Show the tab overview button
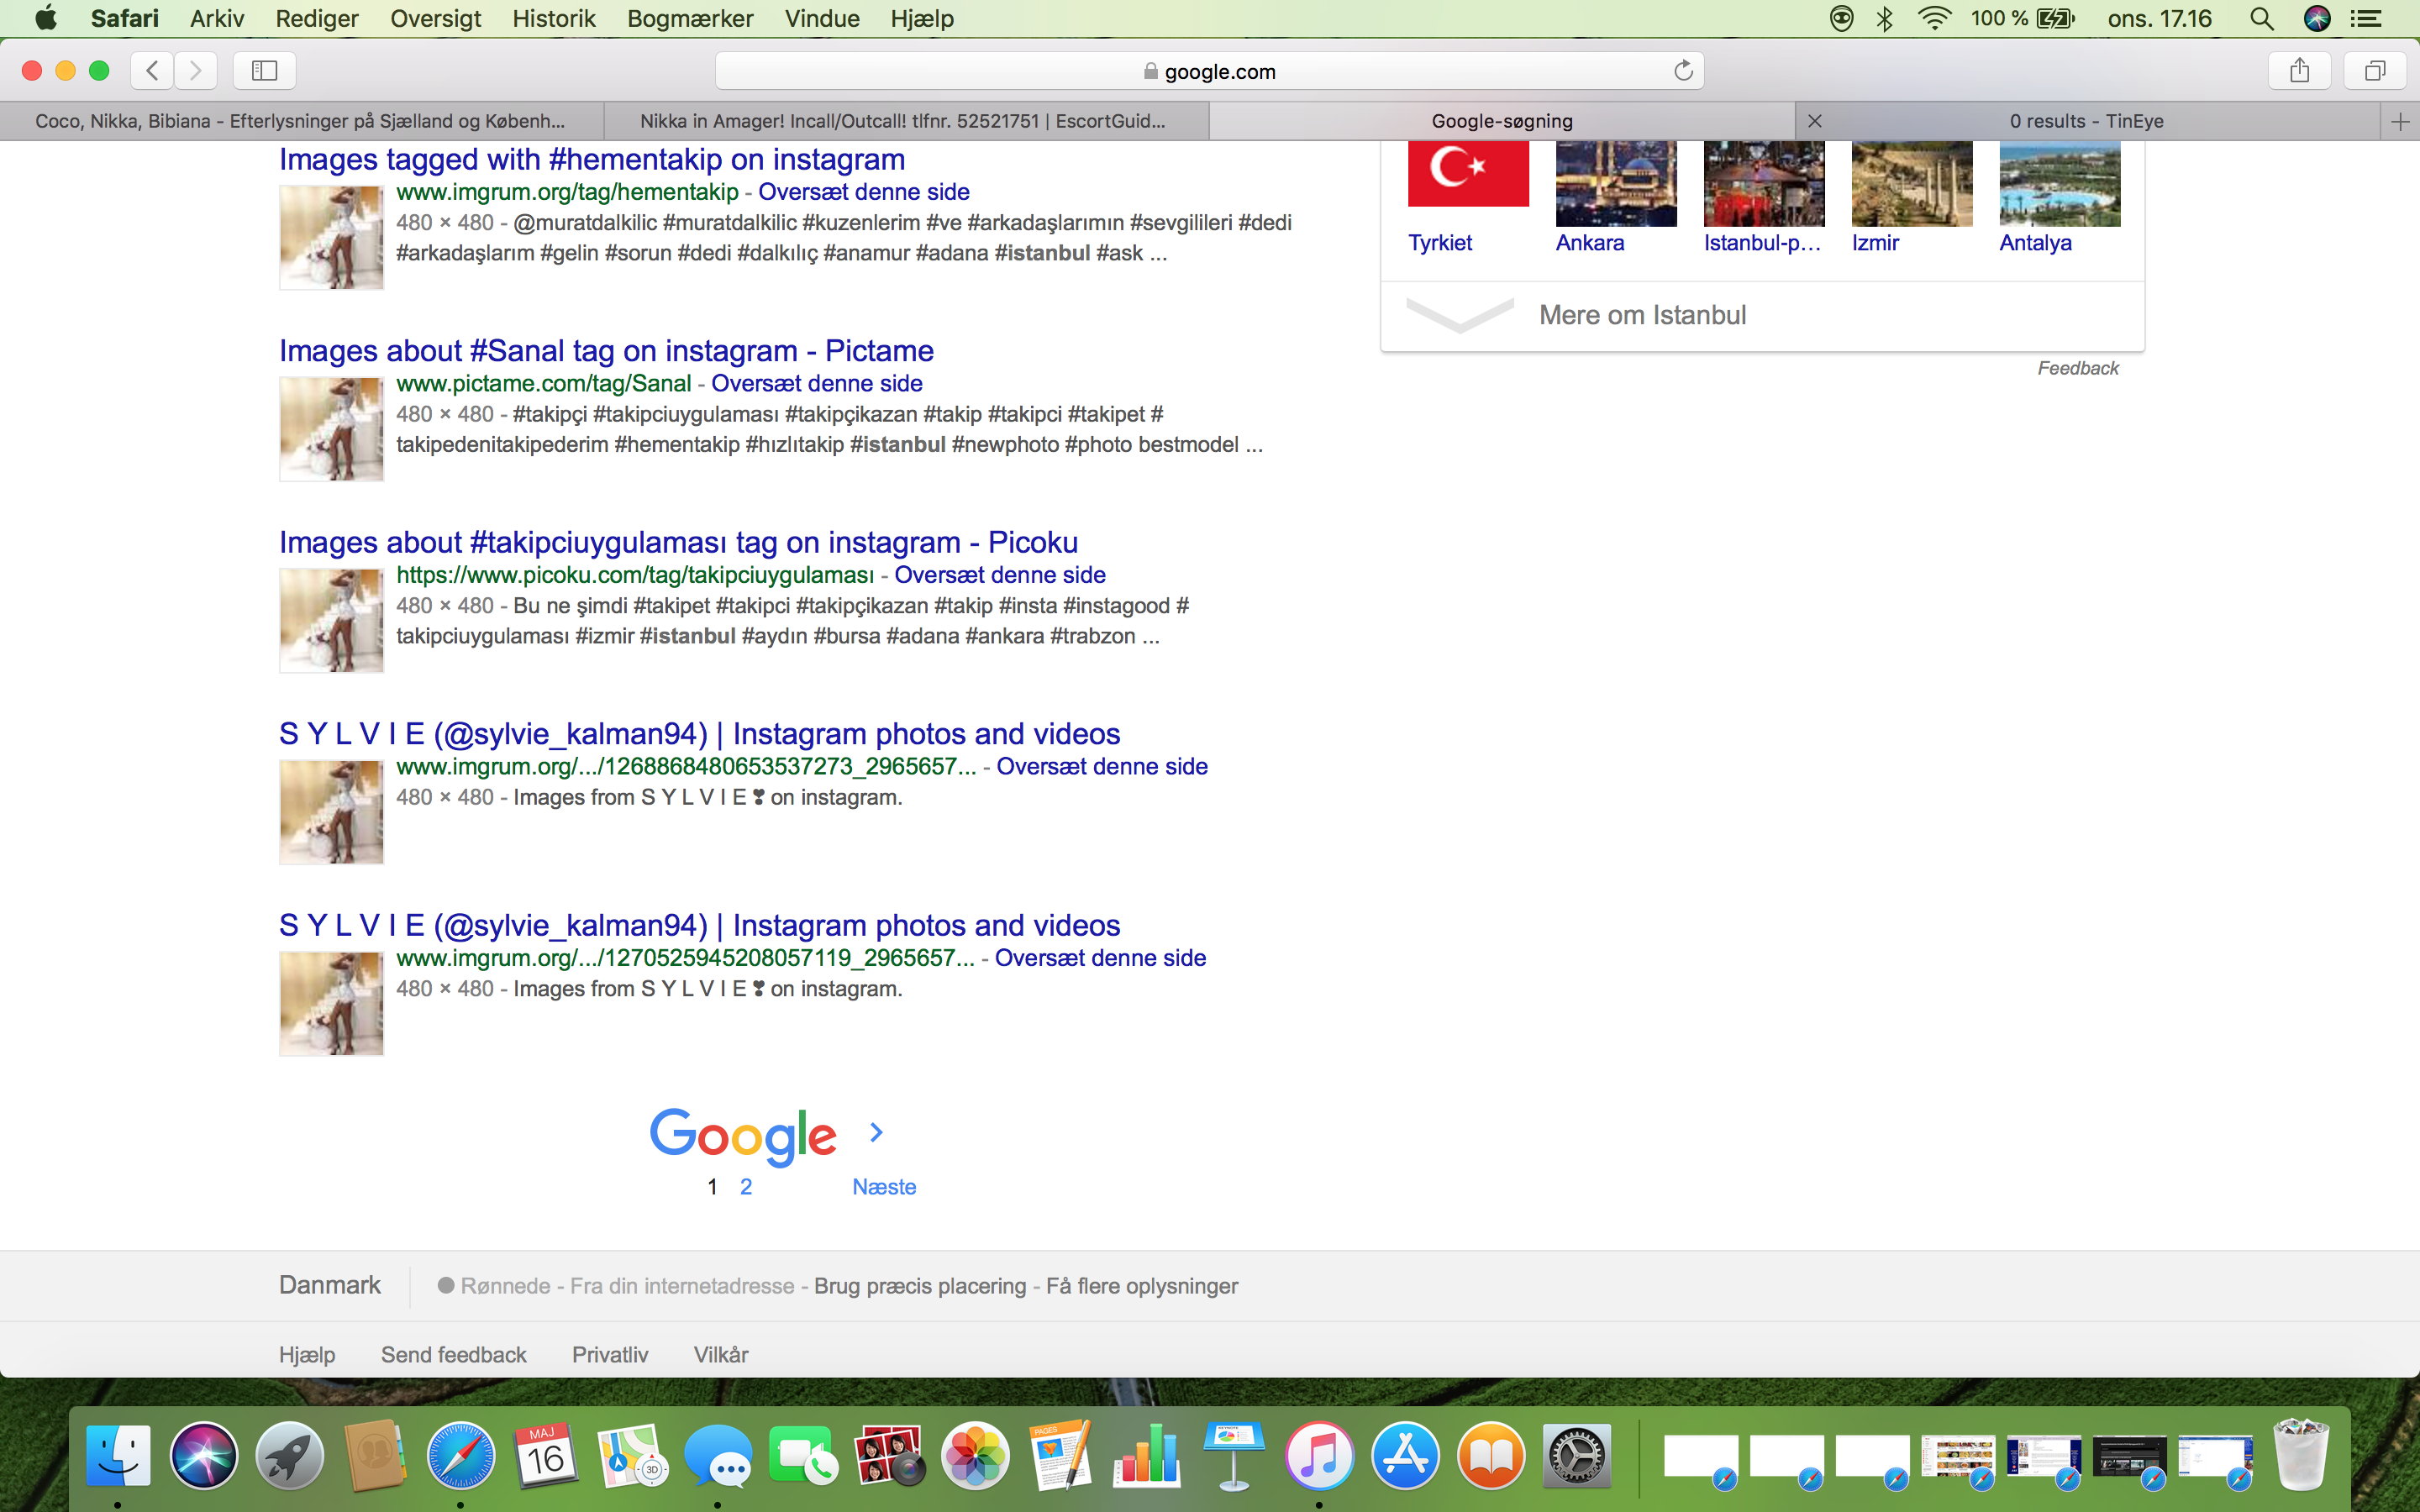2420x1512 pixels. point(2375,70)
